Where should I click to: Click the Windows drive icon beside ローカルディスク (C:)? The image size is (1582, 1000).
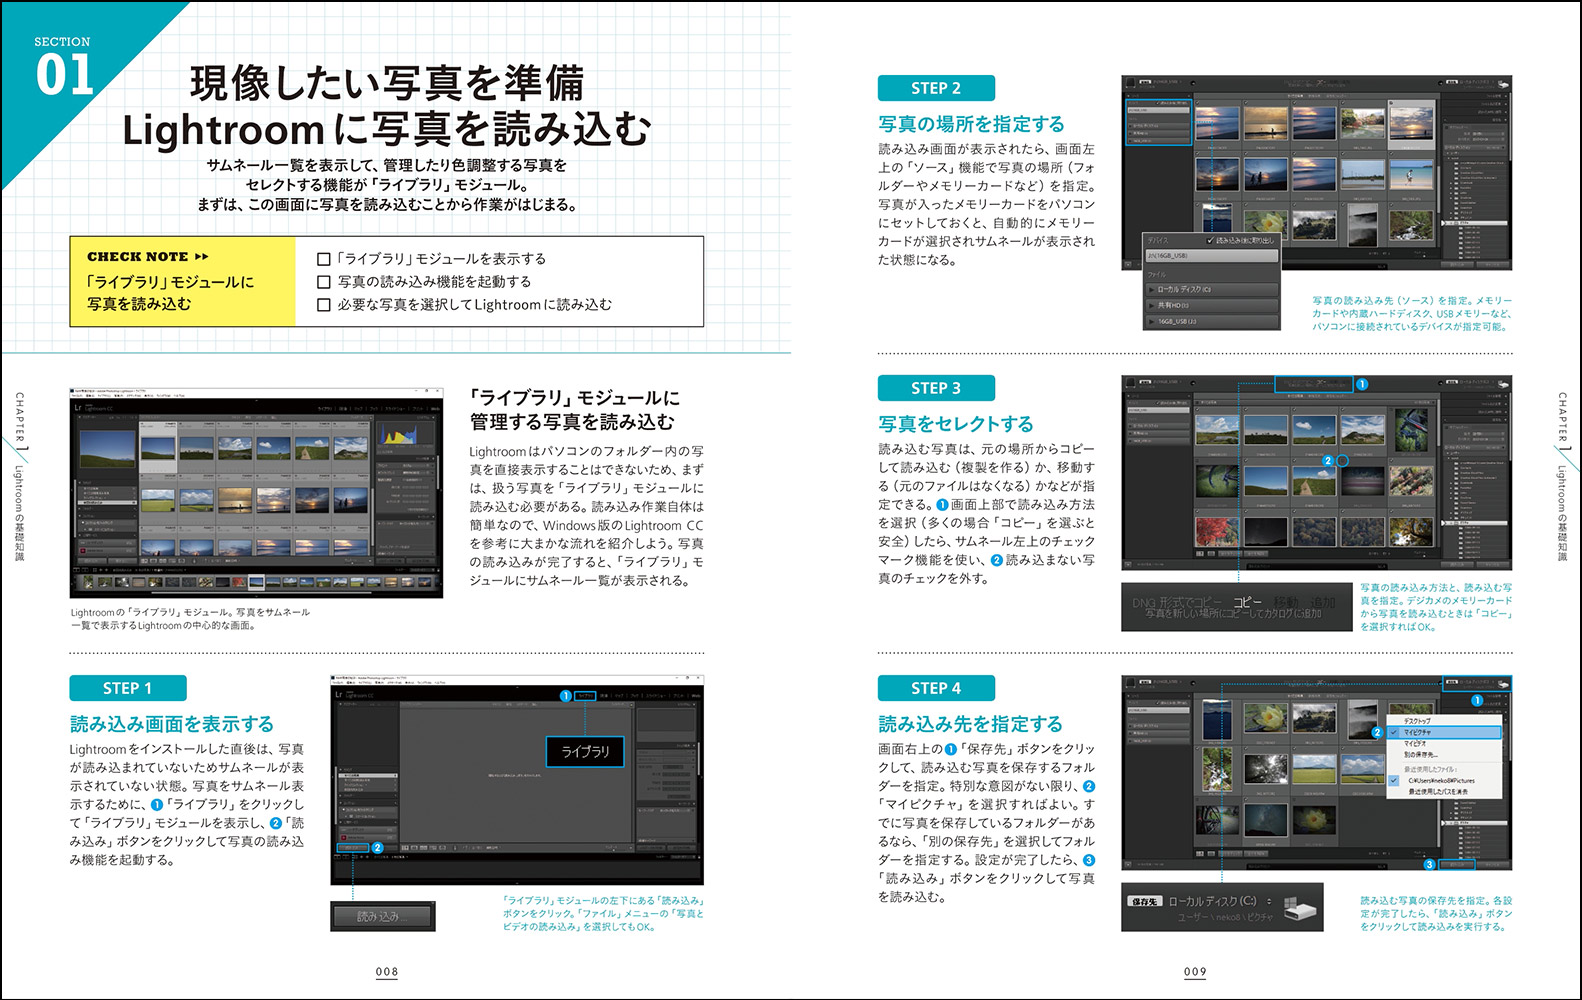click(x=1297, y=908)
